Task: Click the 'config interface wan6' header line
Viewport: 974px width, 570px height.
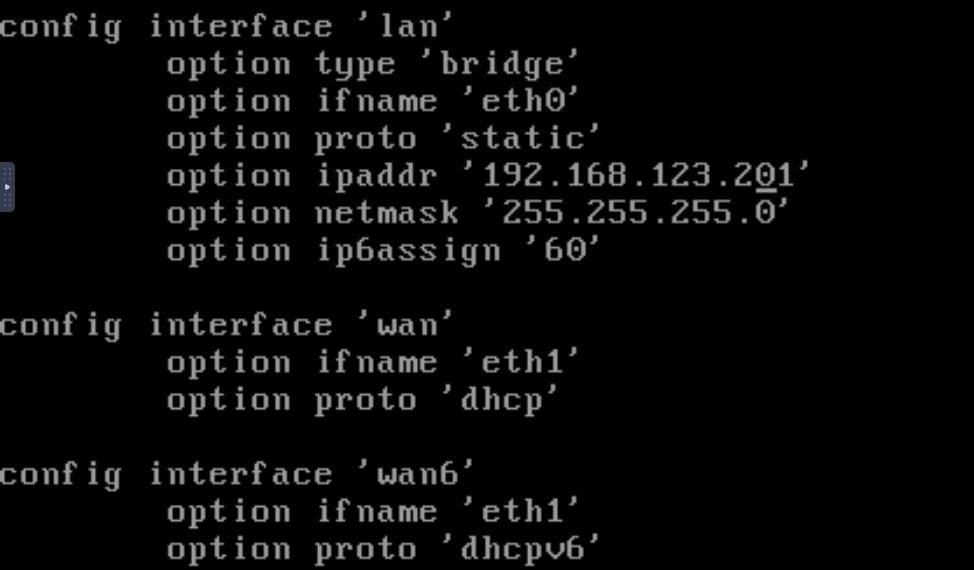Action: [237, 474]
